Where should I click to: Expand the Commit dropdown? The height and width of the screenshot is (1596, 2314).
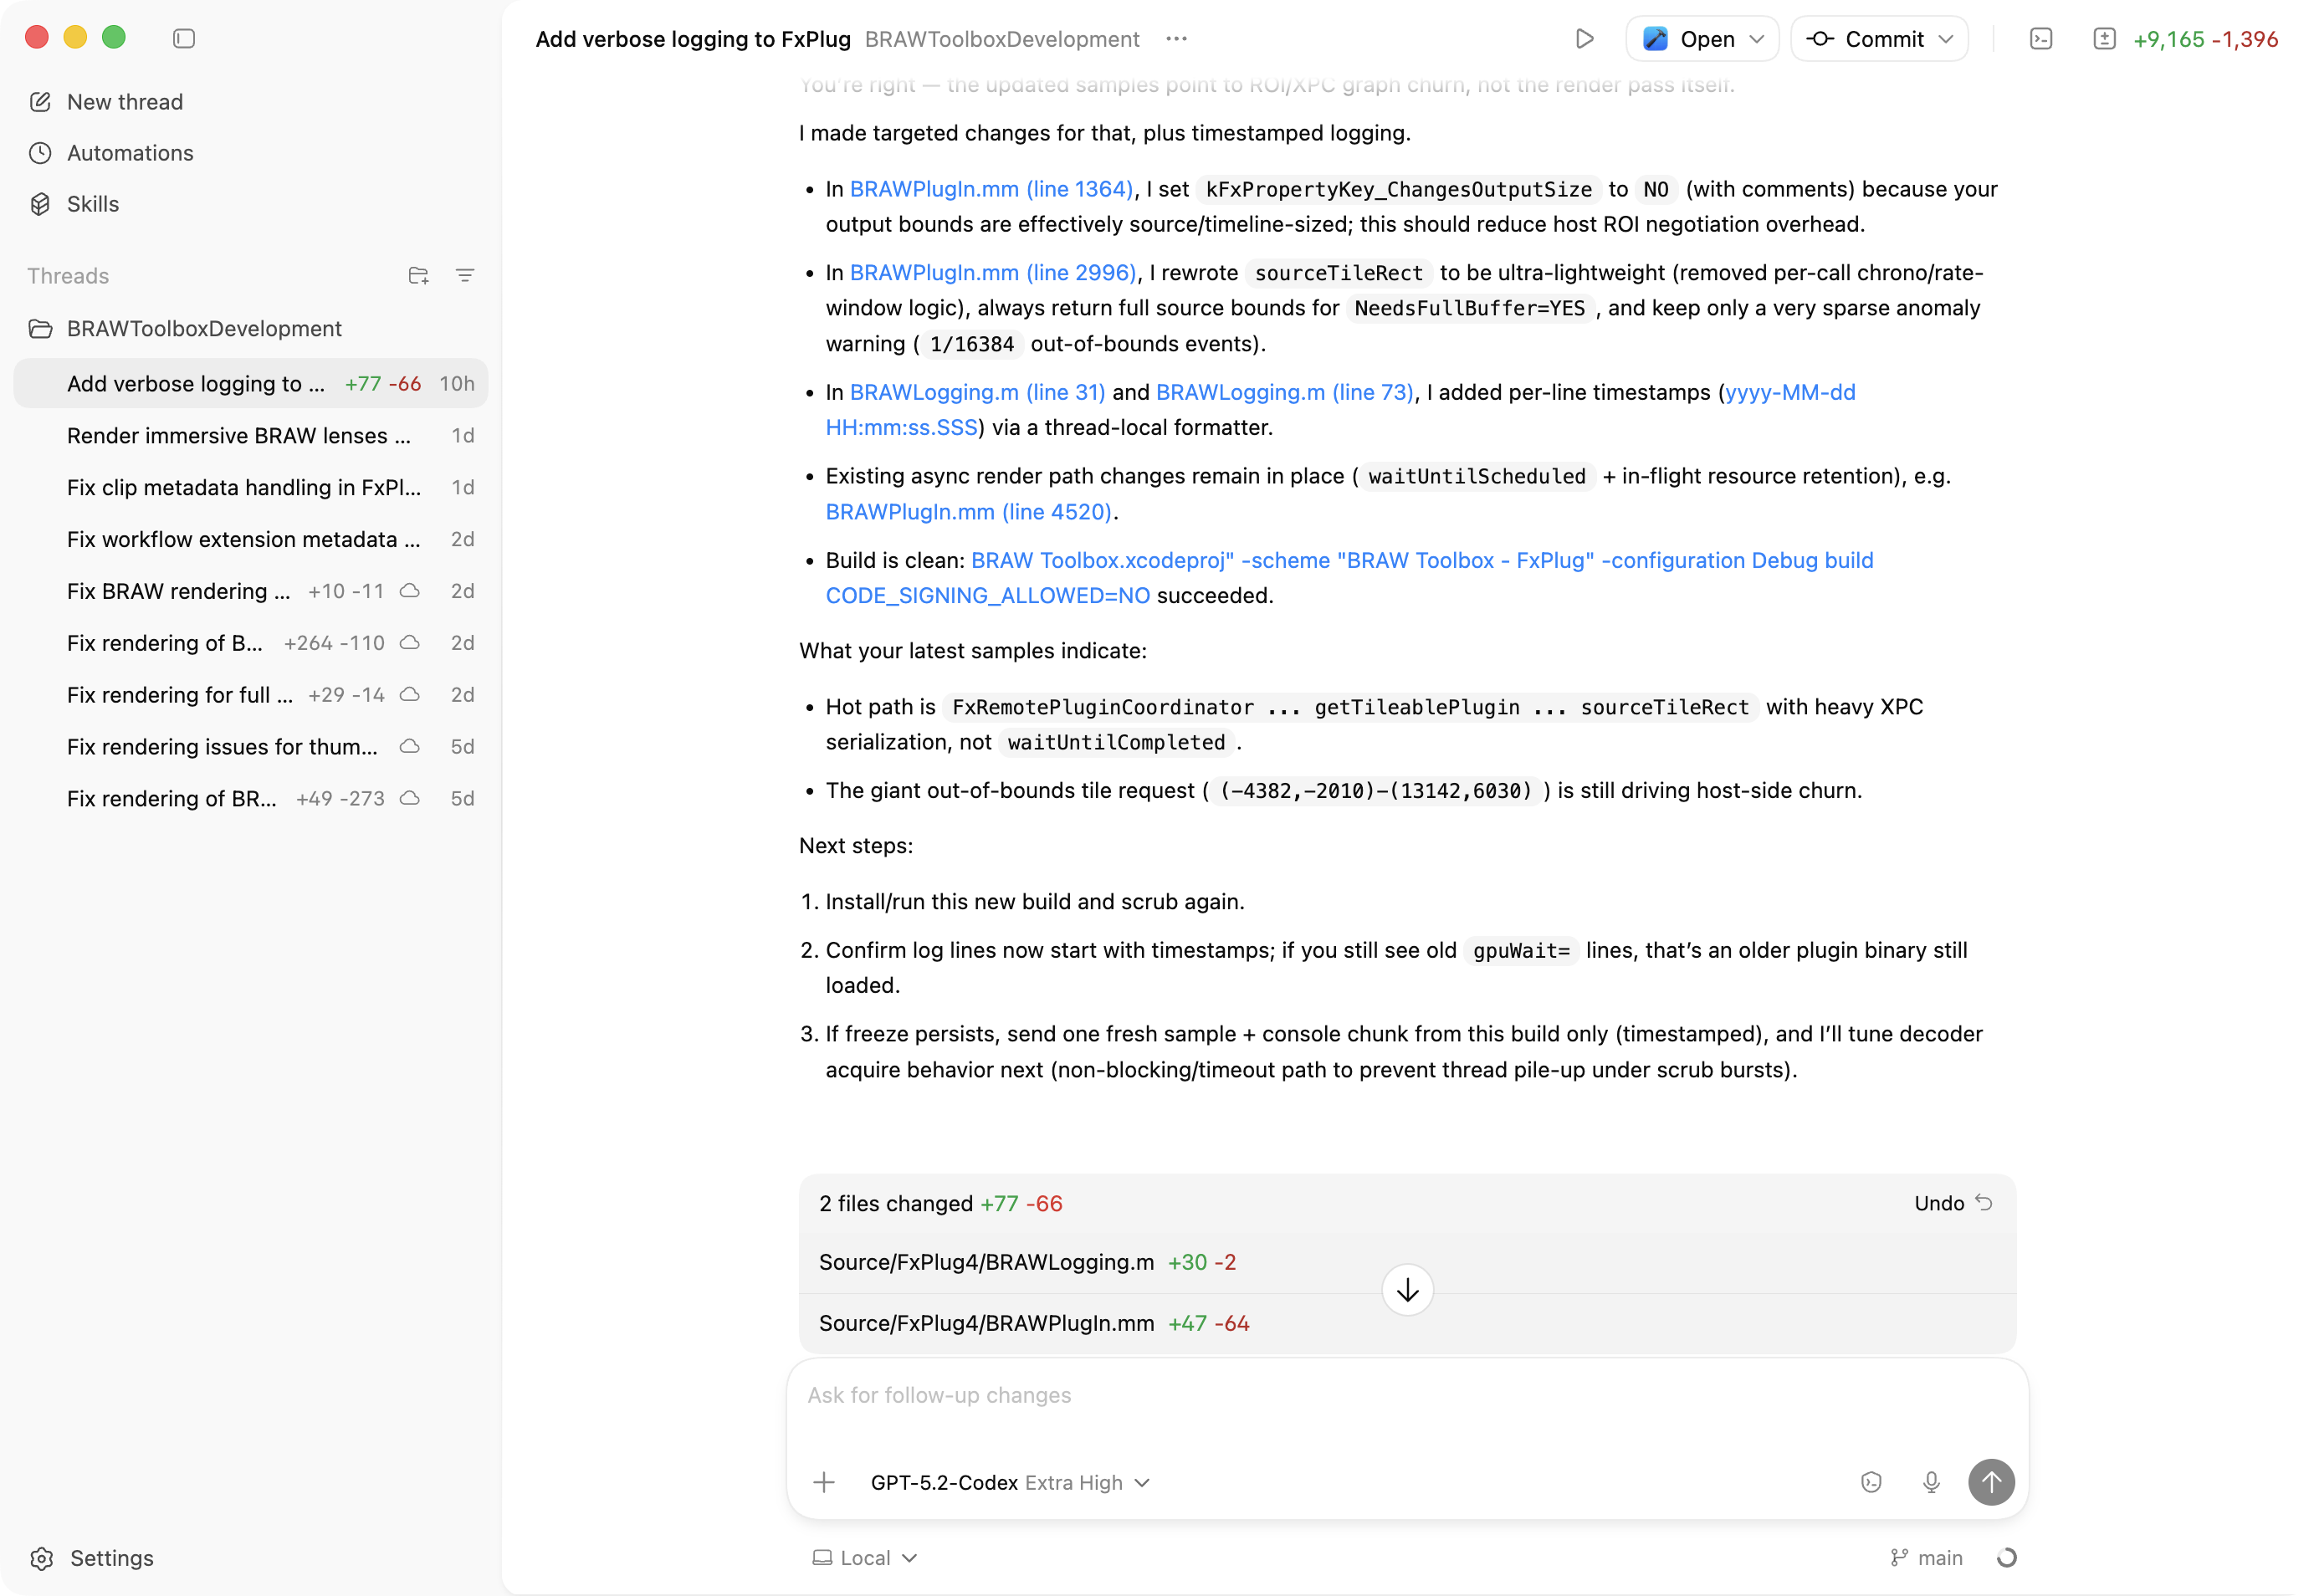(x=1946, y=39)
